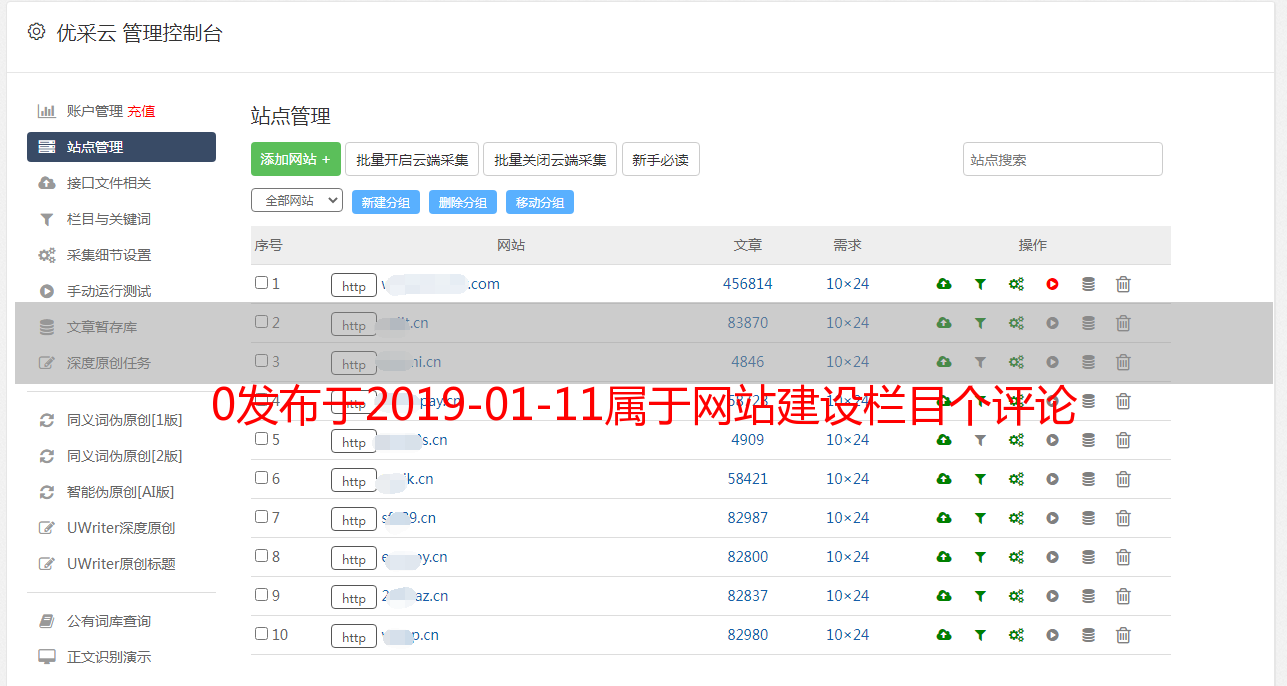This screenshot has height=686, width=1287.
Task: Click the red play icon in row 1
Action: pos(1052,284)
